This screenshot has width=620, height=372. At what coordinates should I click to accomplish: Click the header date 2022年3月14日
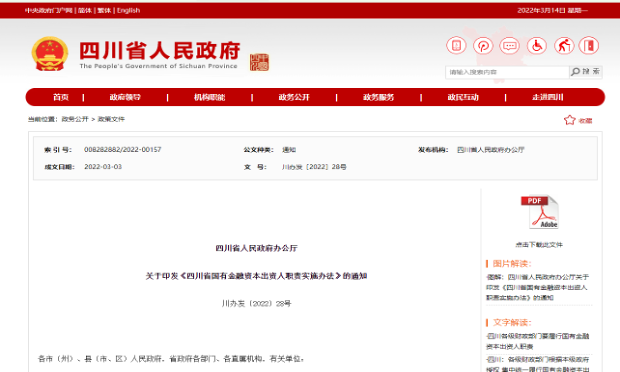[541, 10]
